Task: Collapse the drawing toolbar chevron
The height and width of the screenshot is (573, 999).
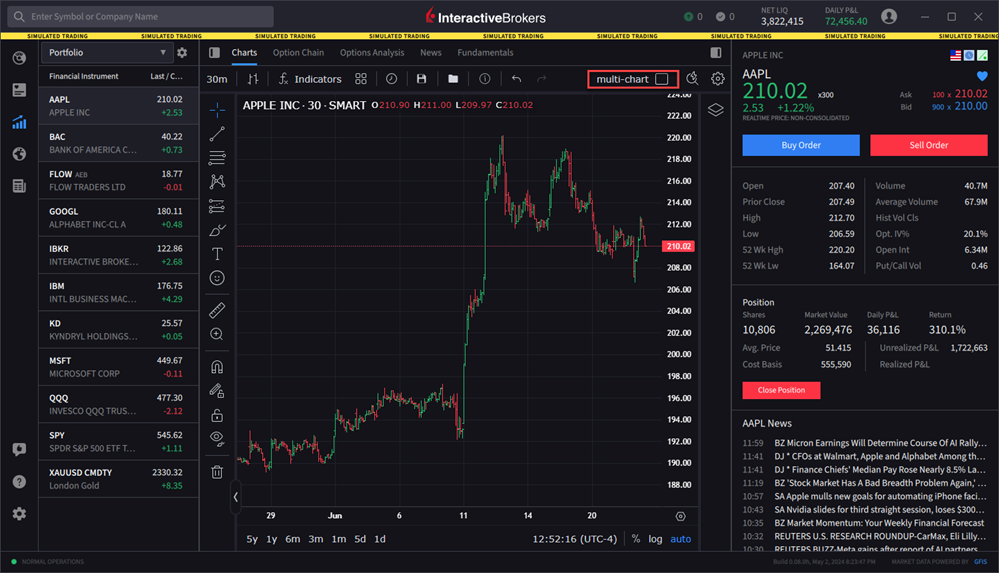Action: [236, 497]
